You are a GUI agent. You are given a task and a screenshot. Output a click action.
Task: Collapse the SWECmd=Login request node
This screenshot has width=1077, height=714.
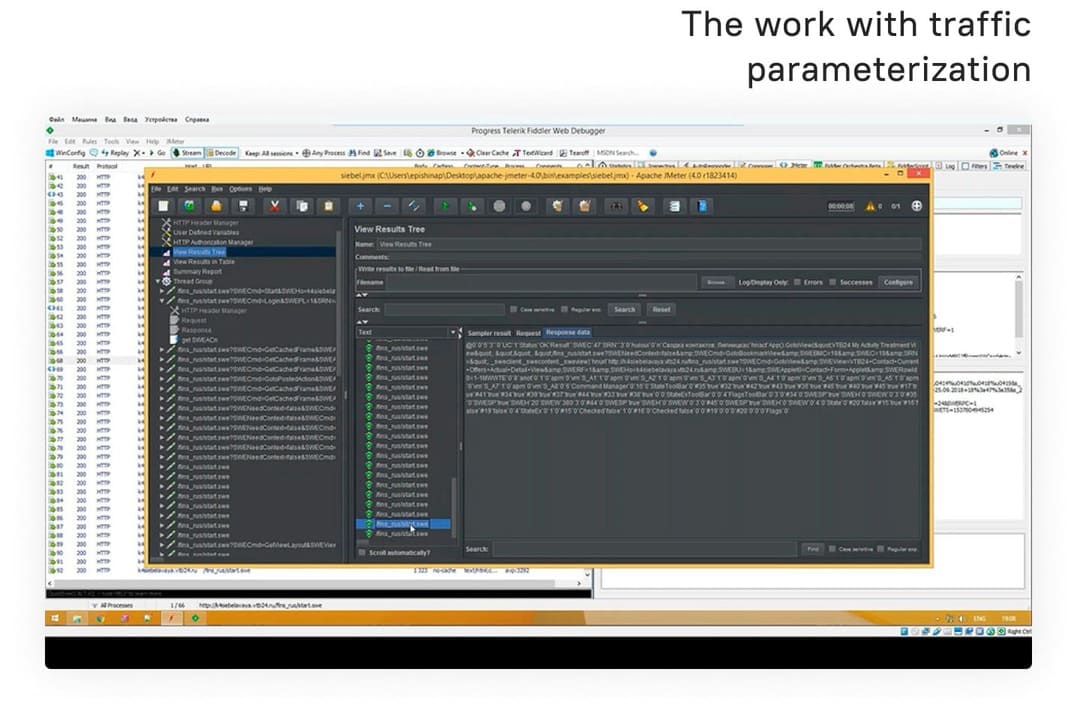pos(162,301)
